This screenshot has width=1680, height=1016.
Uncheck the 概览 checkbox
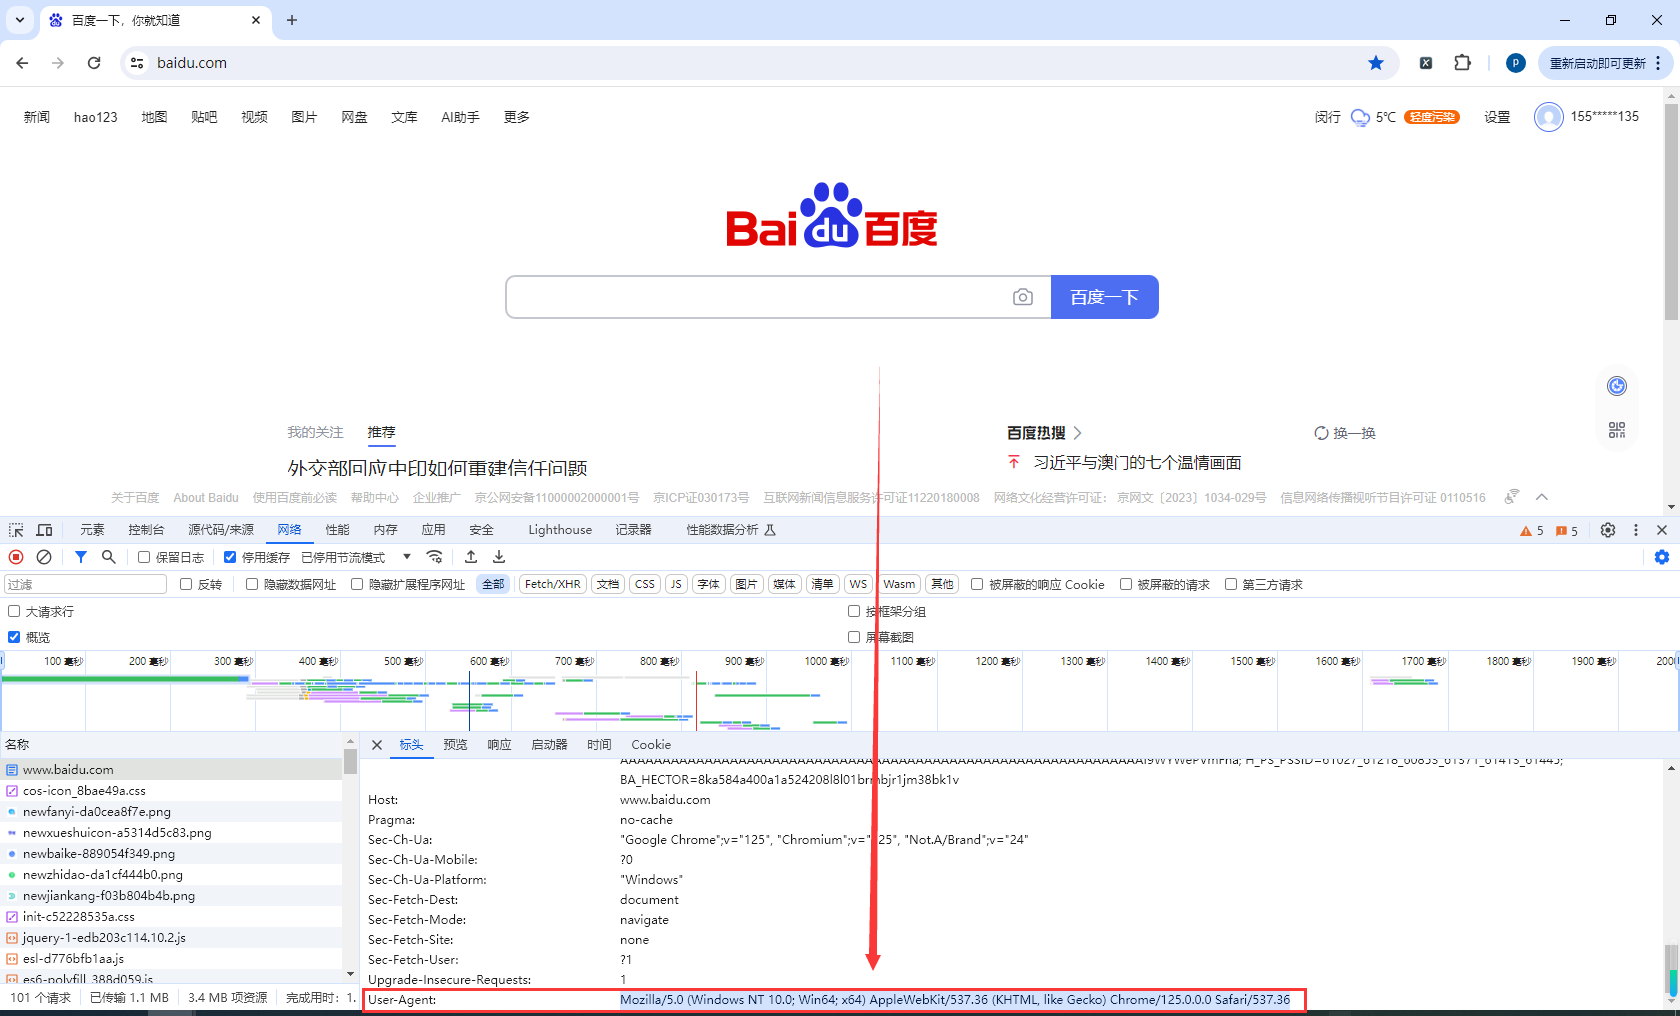[14, 637]
